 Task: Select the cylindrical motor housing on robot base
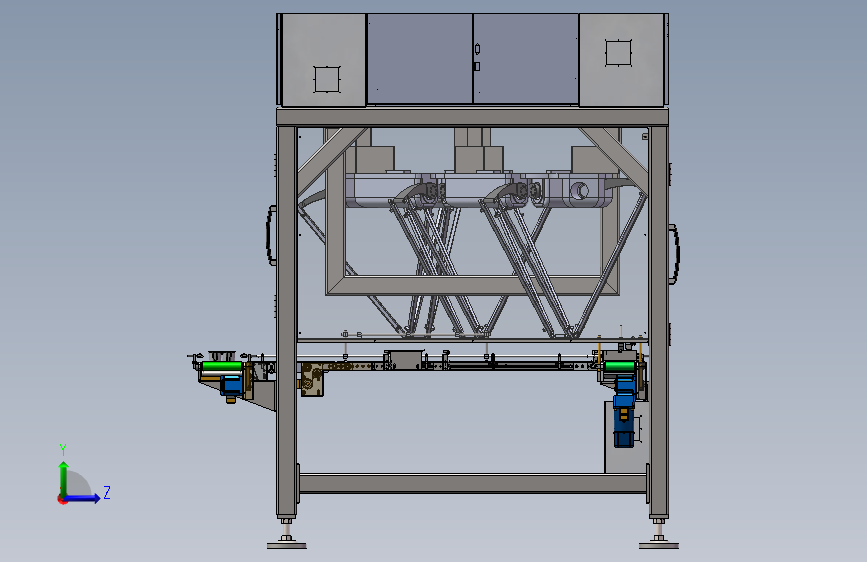point(579,191)
